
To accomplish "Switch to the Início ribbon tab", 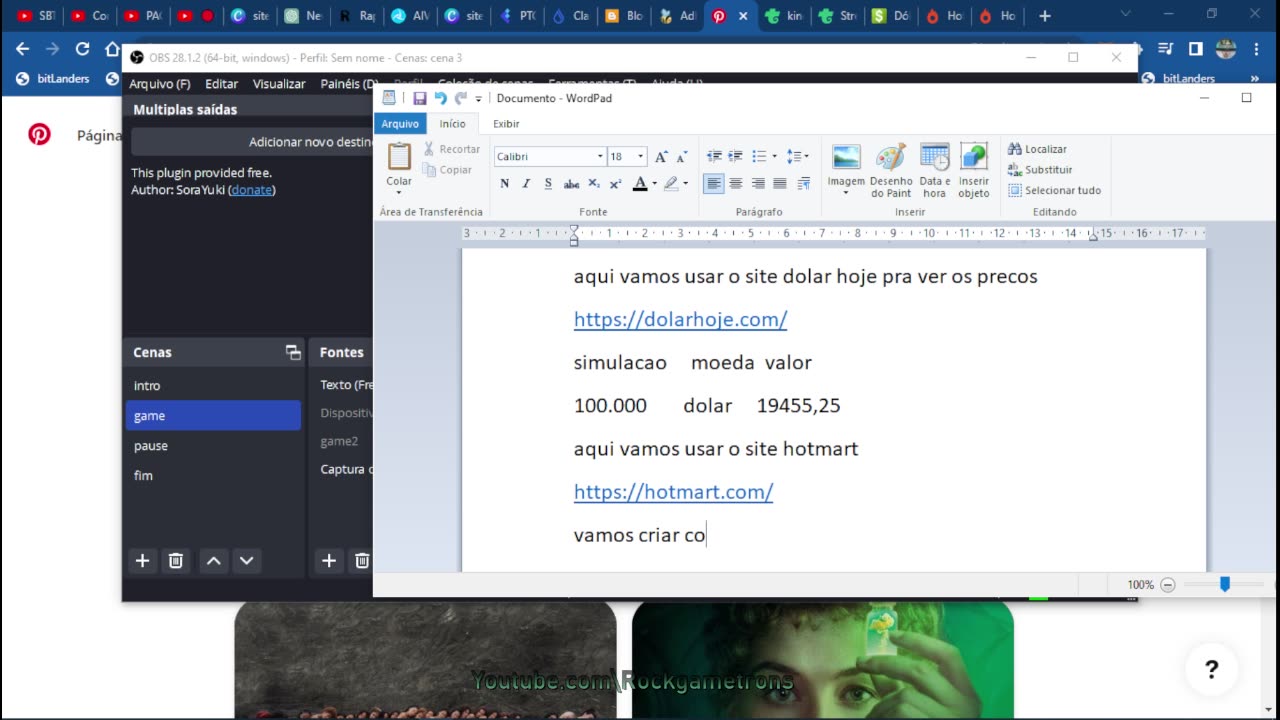I will click(x=452, y=124).
